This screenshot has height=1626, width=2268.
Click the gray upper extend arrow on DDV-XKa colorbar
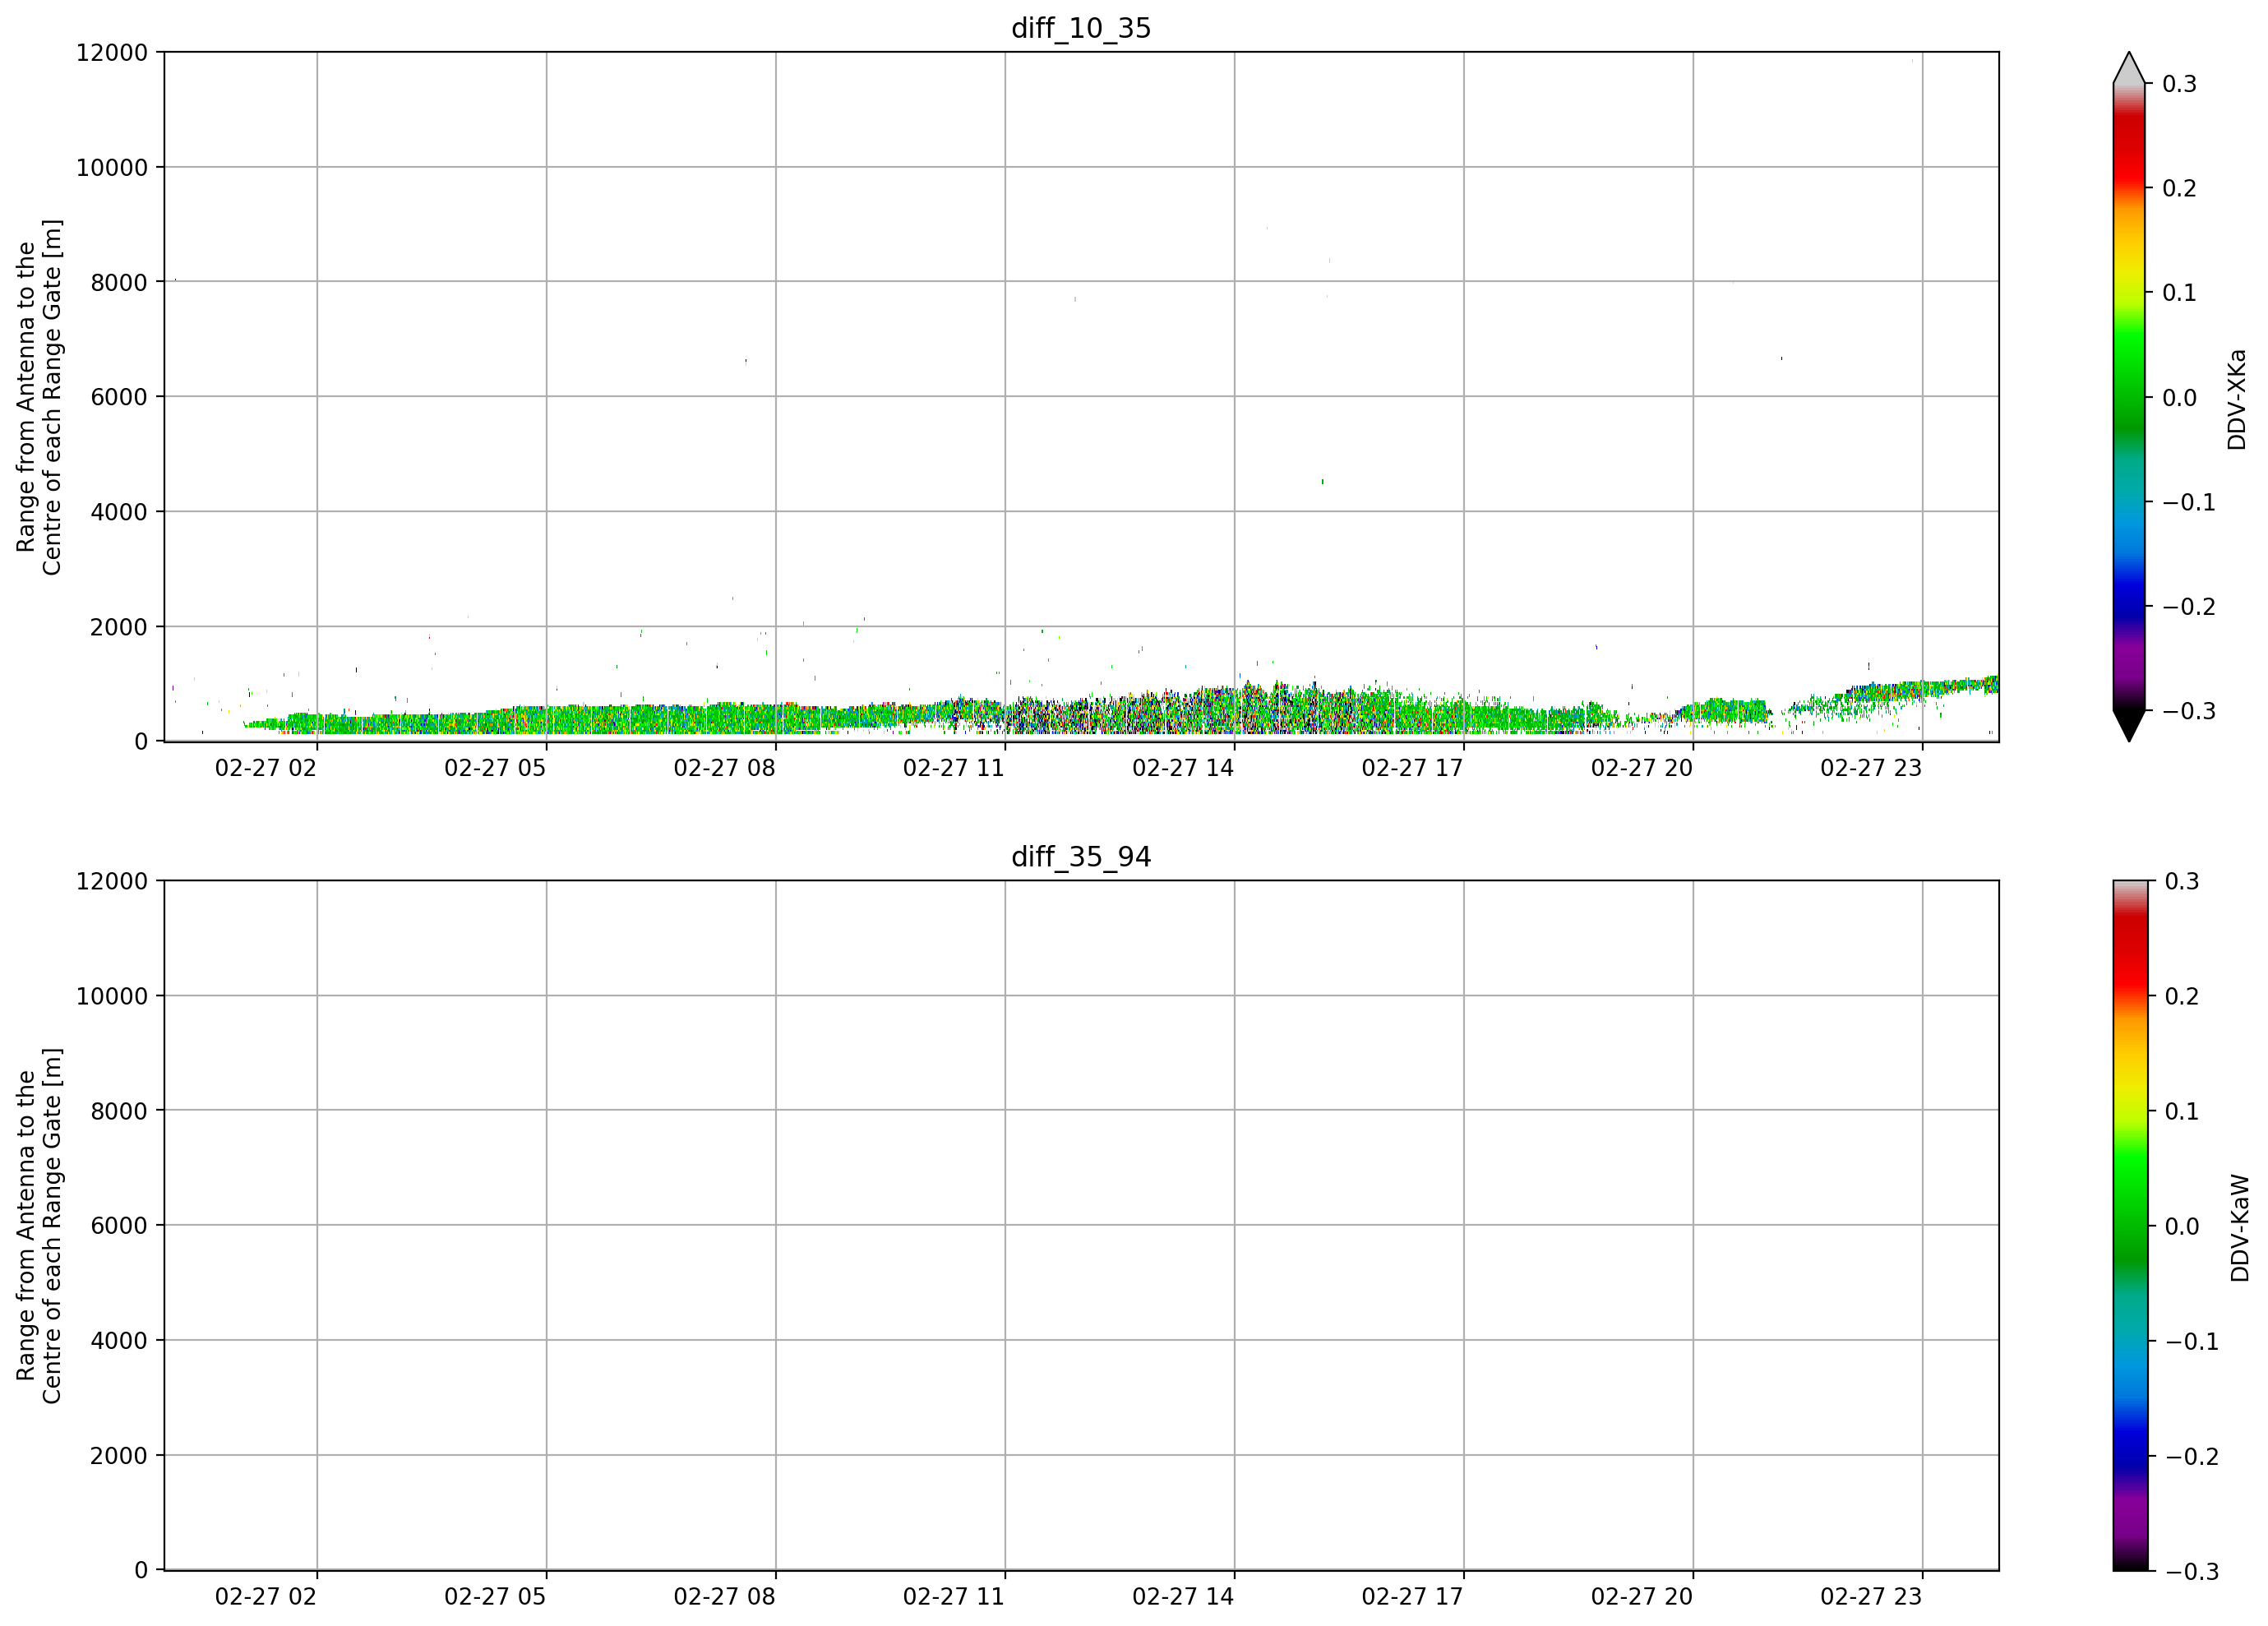(x=2129, y=67)
